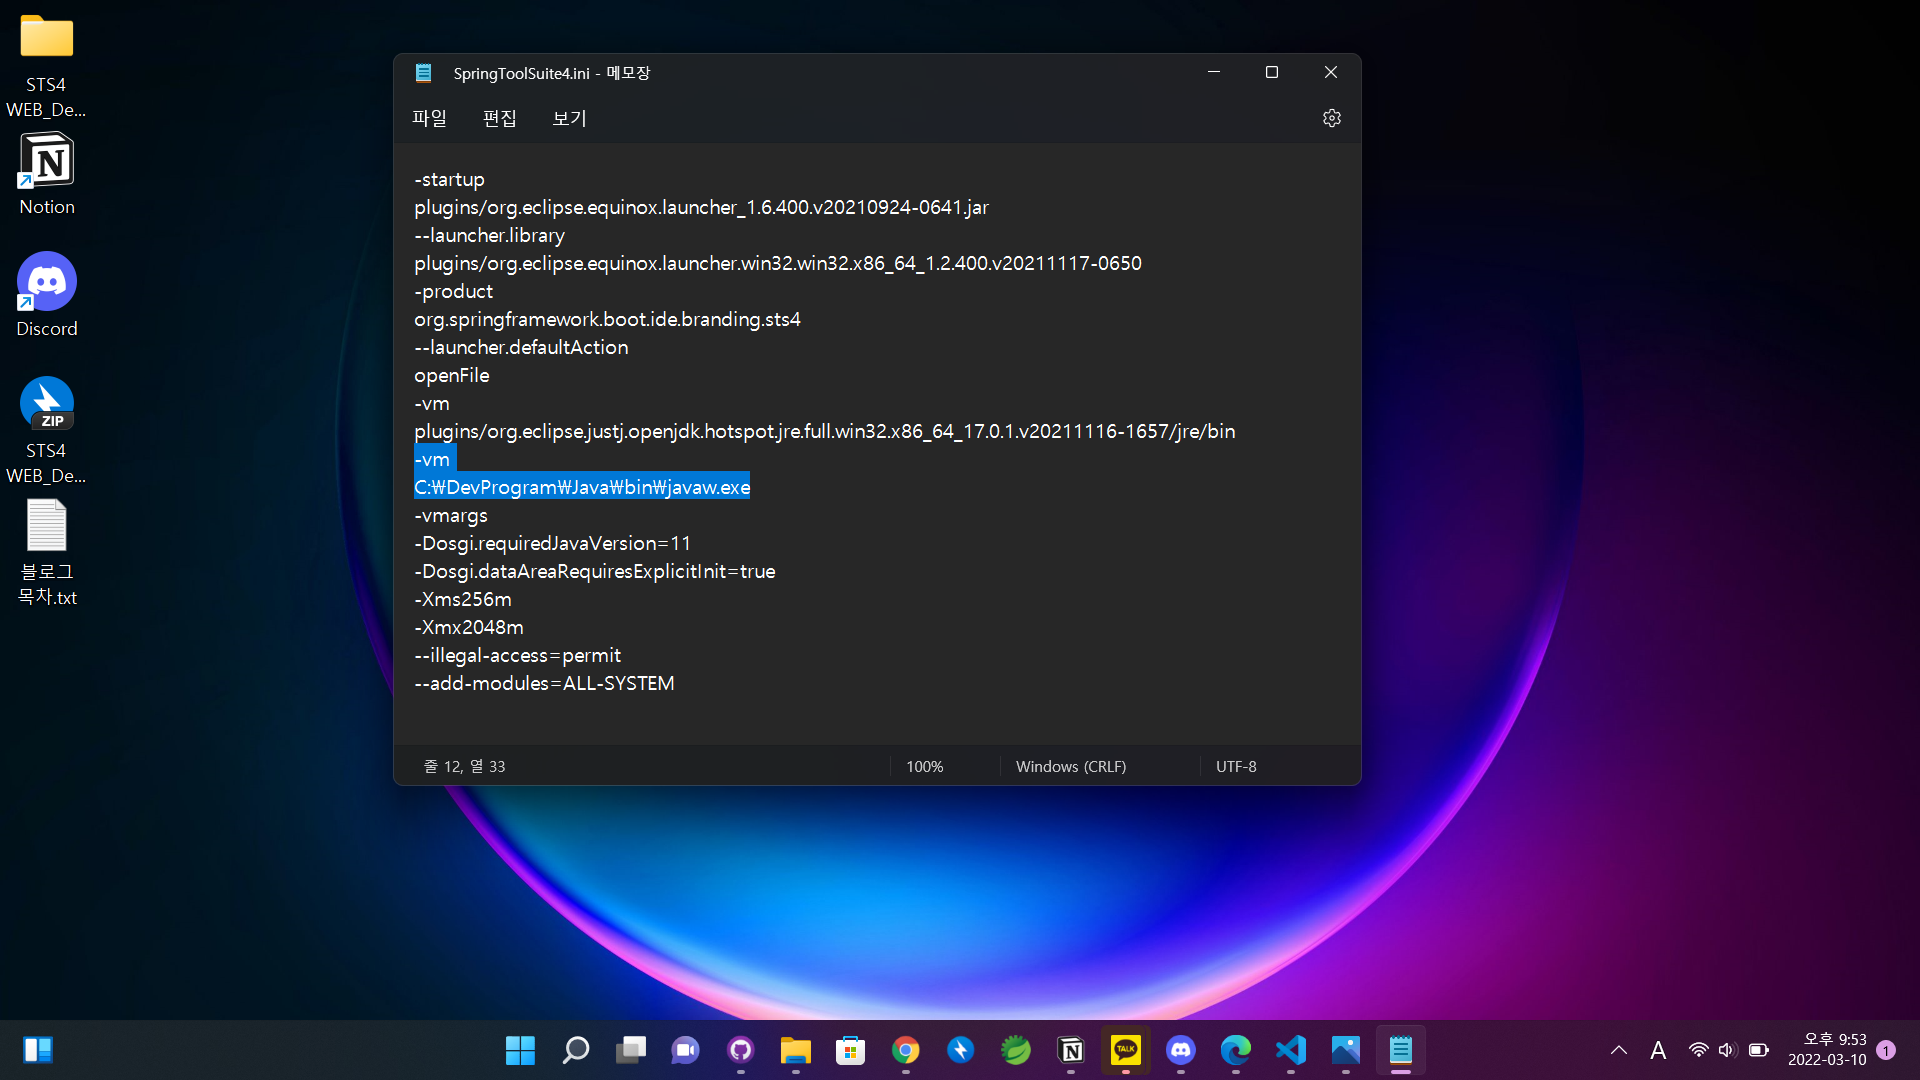Open the 보기 menu
Screen dimensions: 1920x1080
[569, 118]
